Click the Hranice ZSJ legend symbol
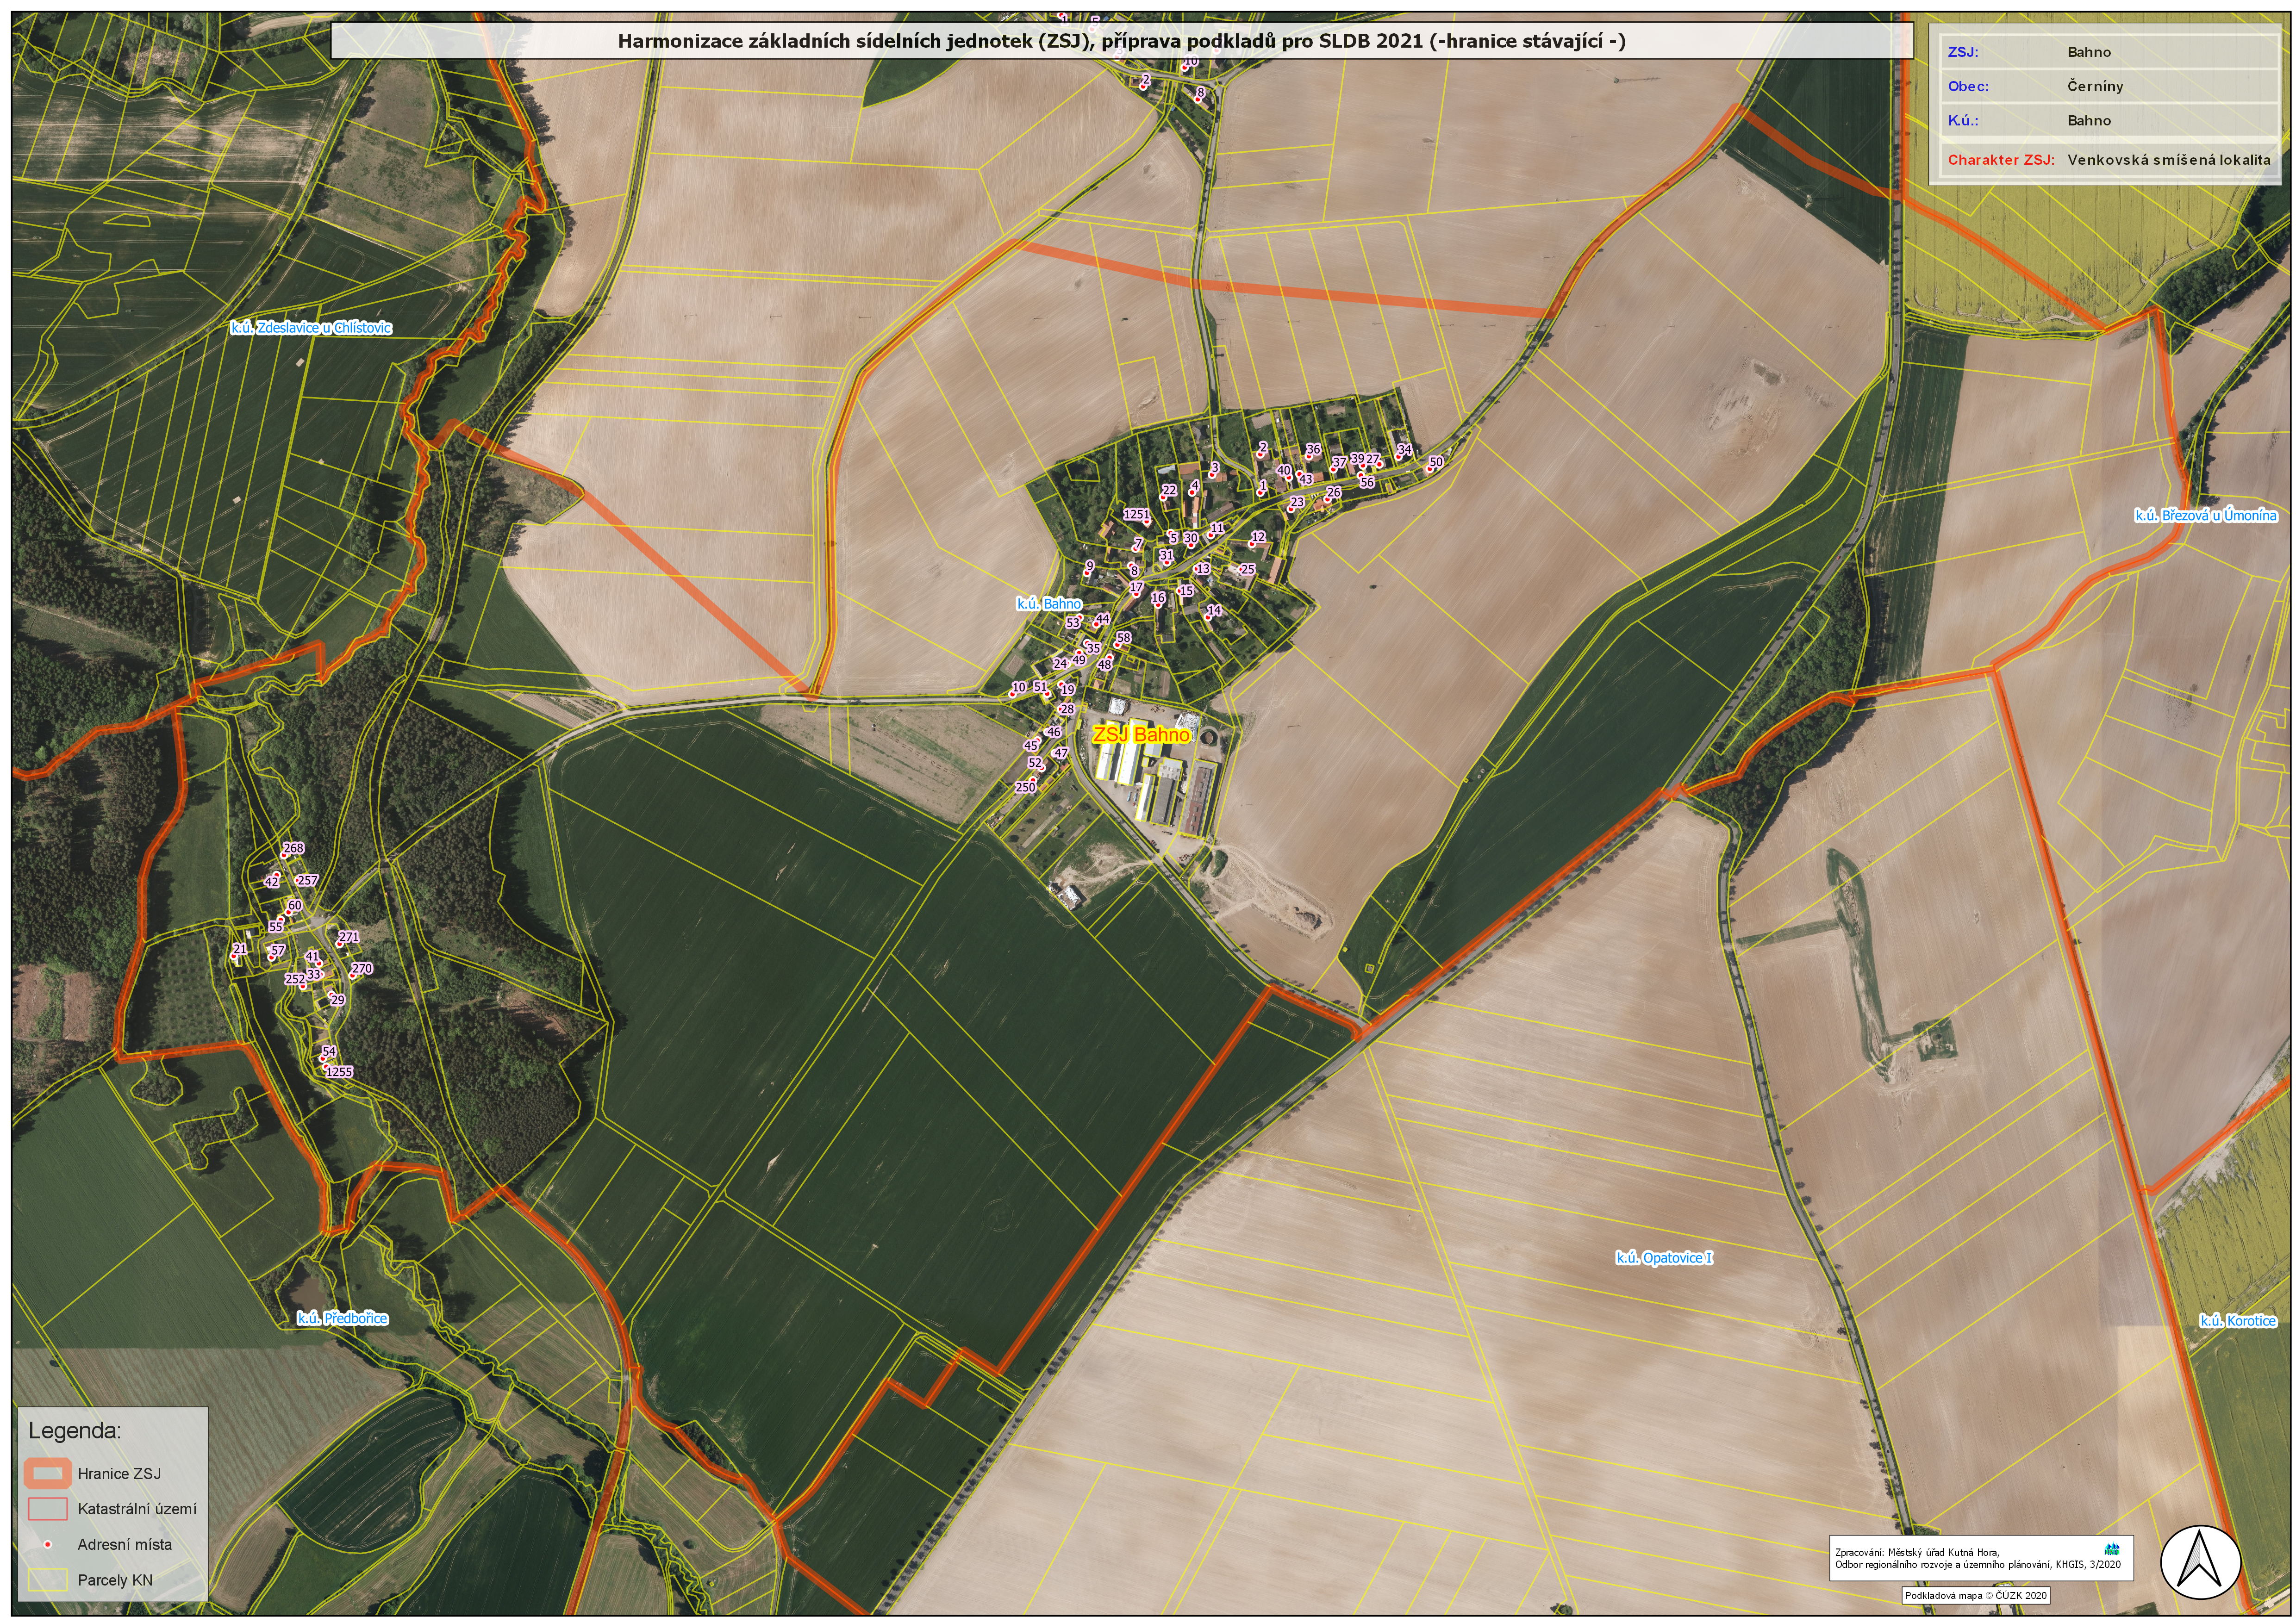Image resolution: width=2296 pixels, height=1623 pixels. (x=47, y=1473)
